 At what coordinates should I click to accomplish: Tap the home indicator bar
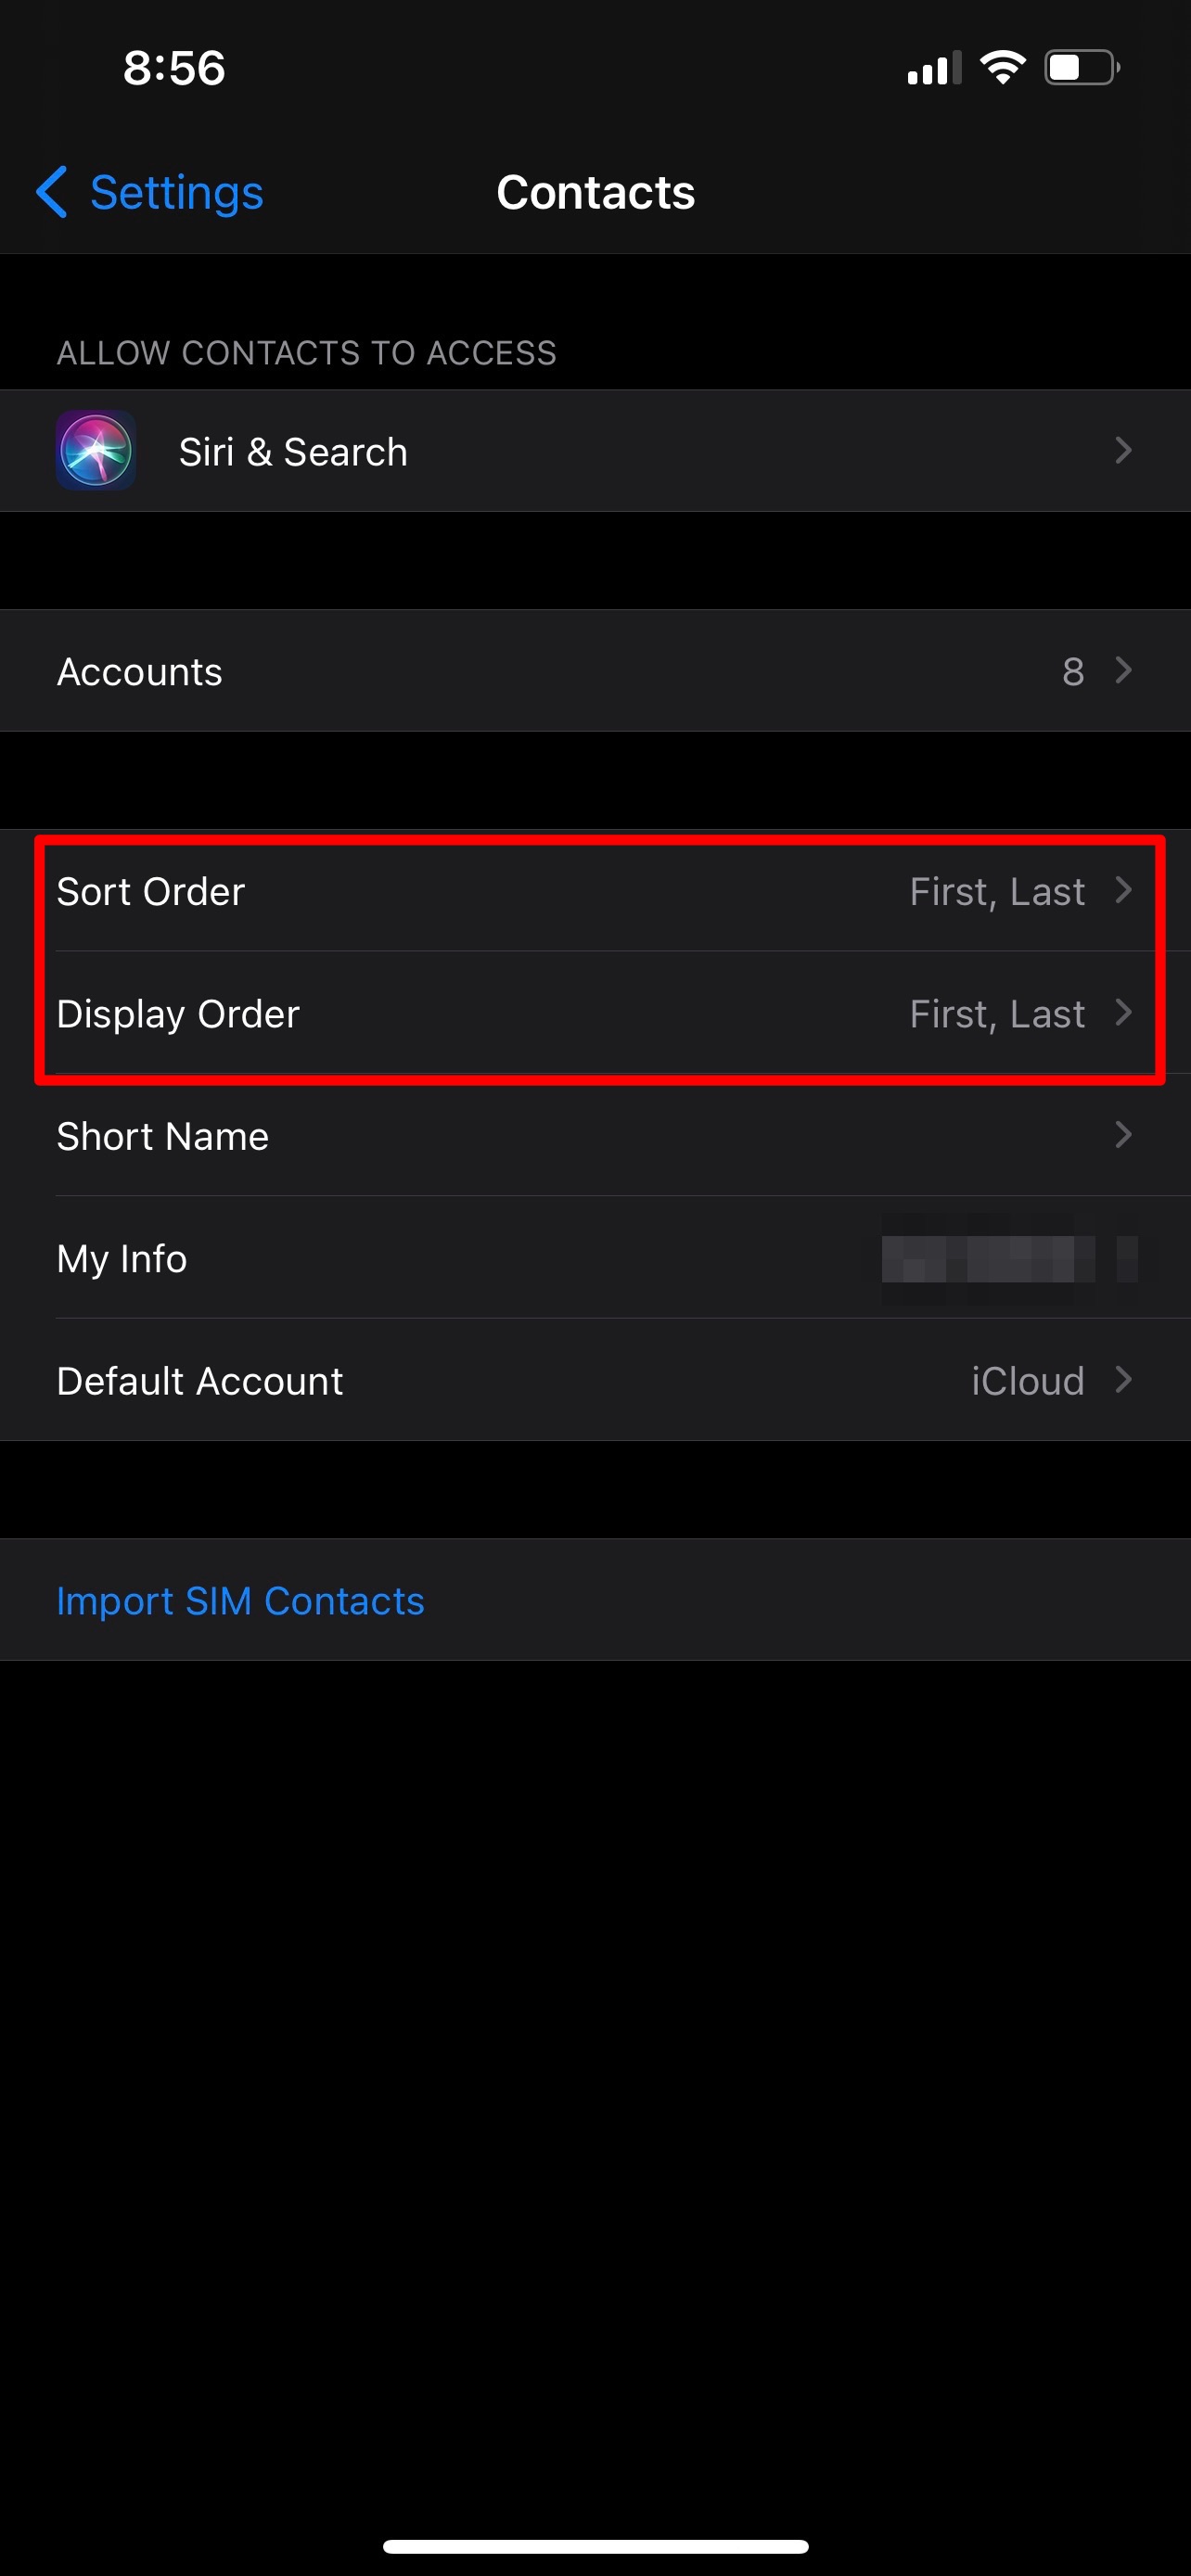click(595, 2546)
